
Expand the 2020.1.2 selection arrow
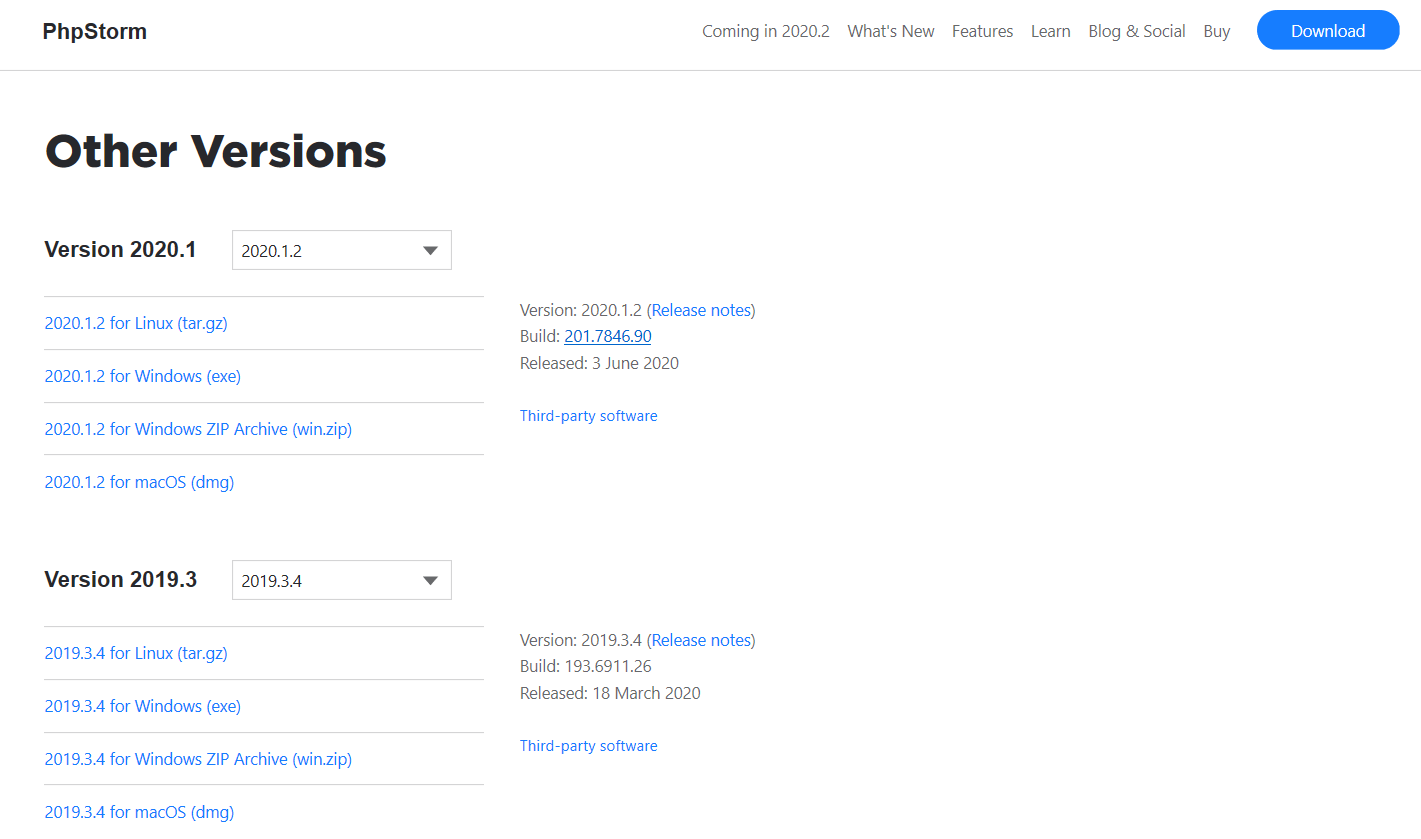(x=430, y=250)
